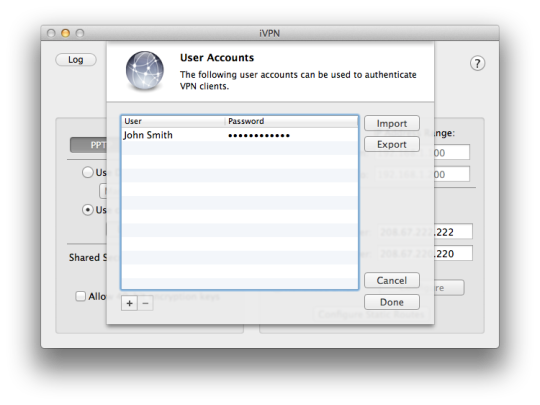Click the DNS field ending in .220
Screen dimensions: 540x405
426,253
